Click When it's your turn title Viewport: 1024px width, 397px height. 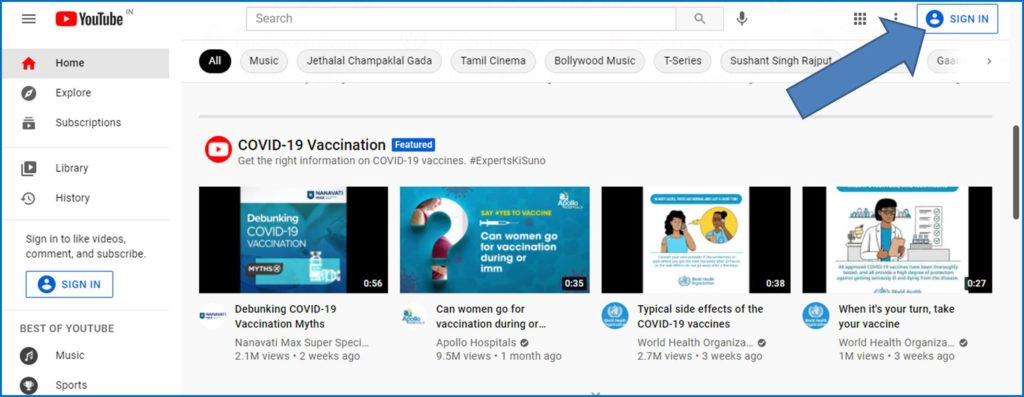(x=897, y=317)
